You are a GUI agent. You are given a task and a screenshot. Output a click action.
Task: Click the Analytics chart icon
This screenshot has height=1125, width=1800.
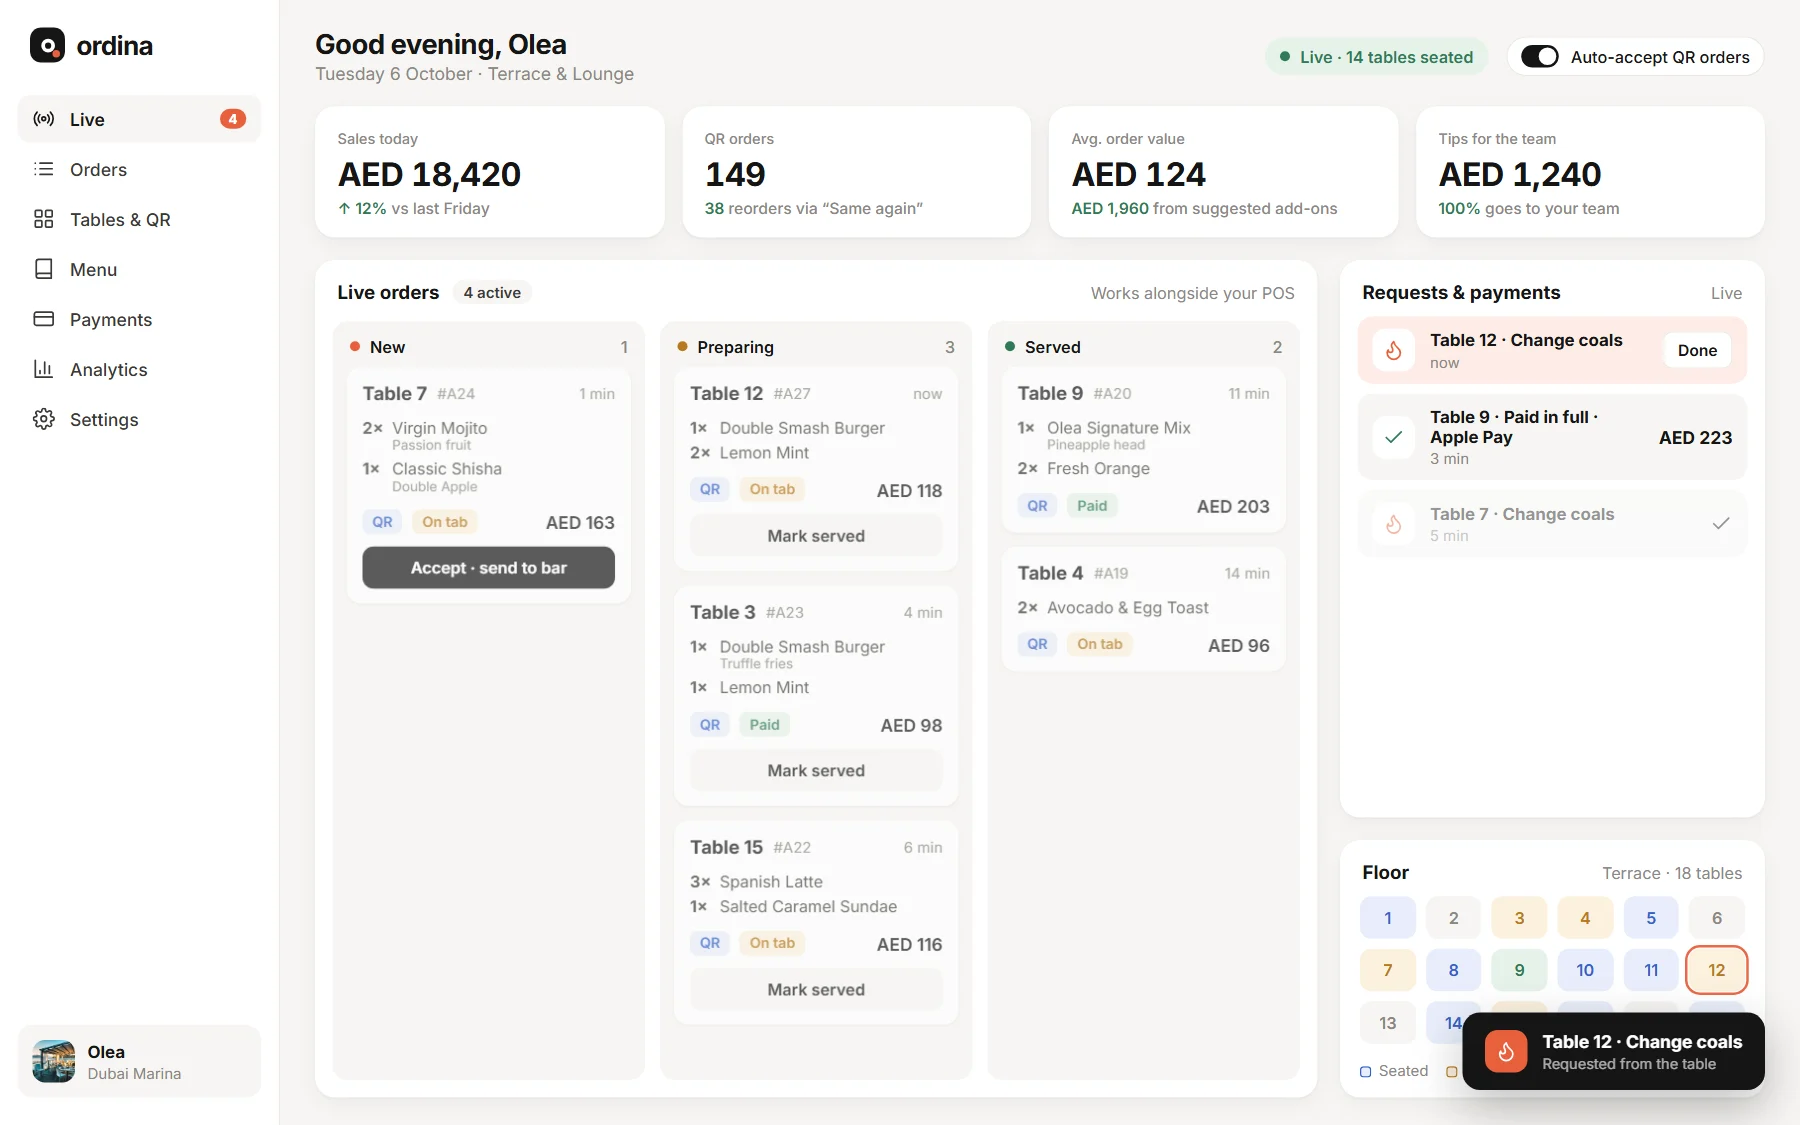click(43, 369)
